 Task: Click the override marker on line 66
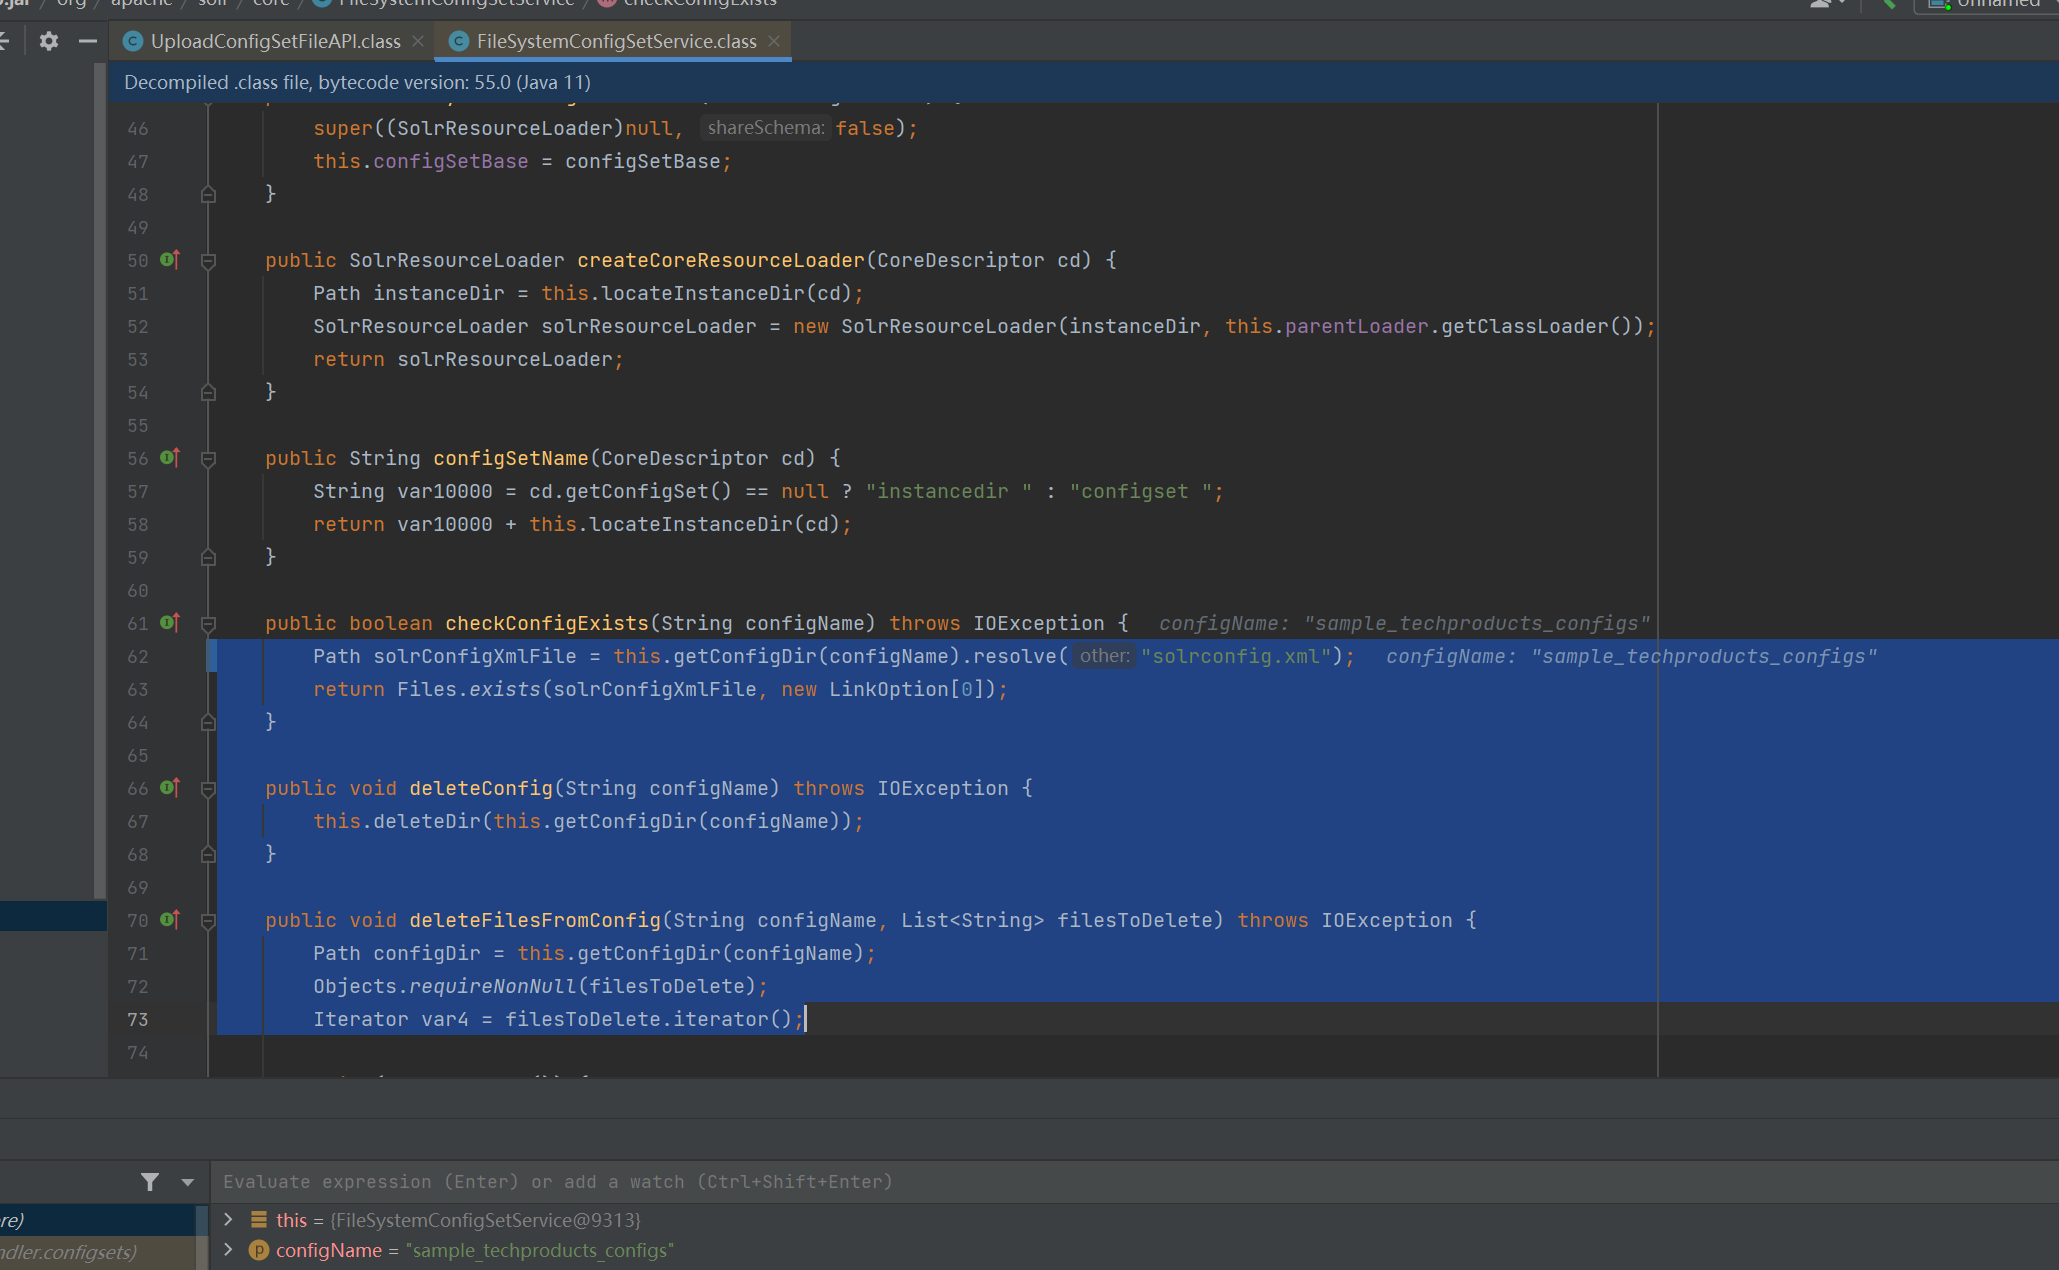click(170, 788)
